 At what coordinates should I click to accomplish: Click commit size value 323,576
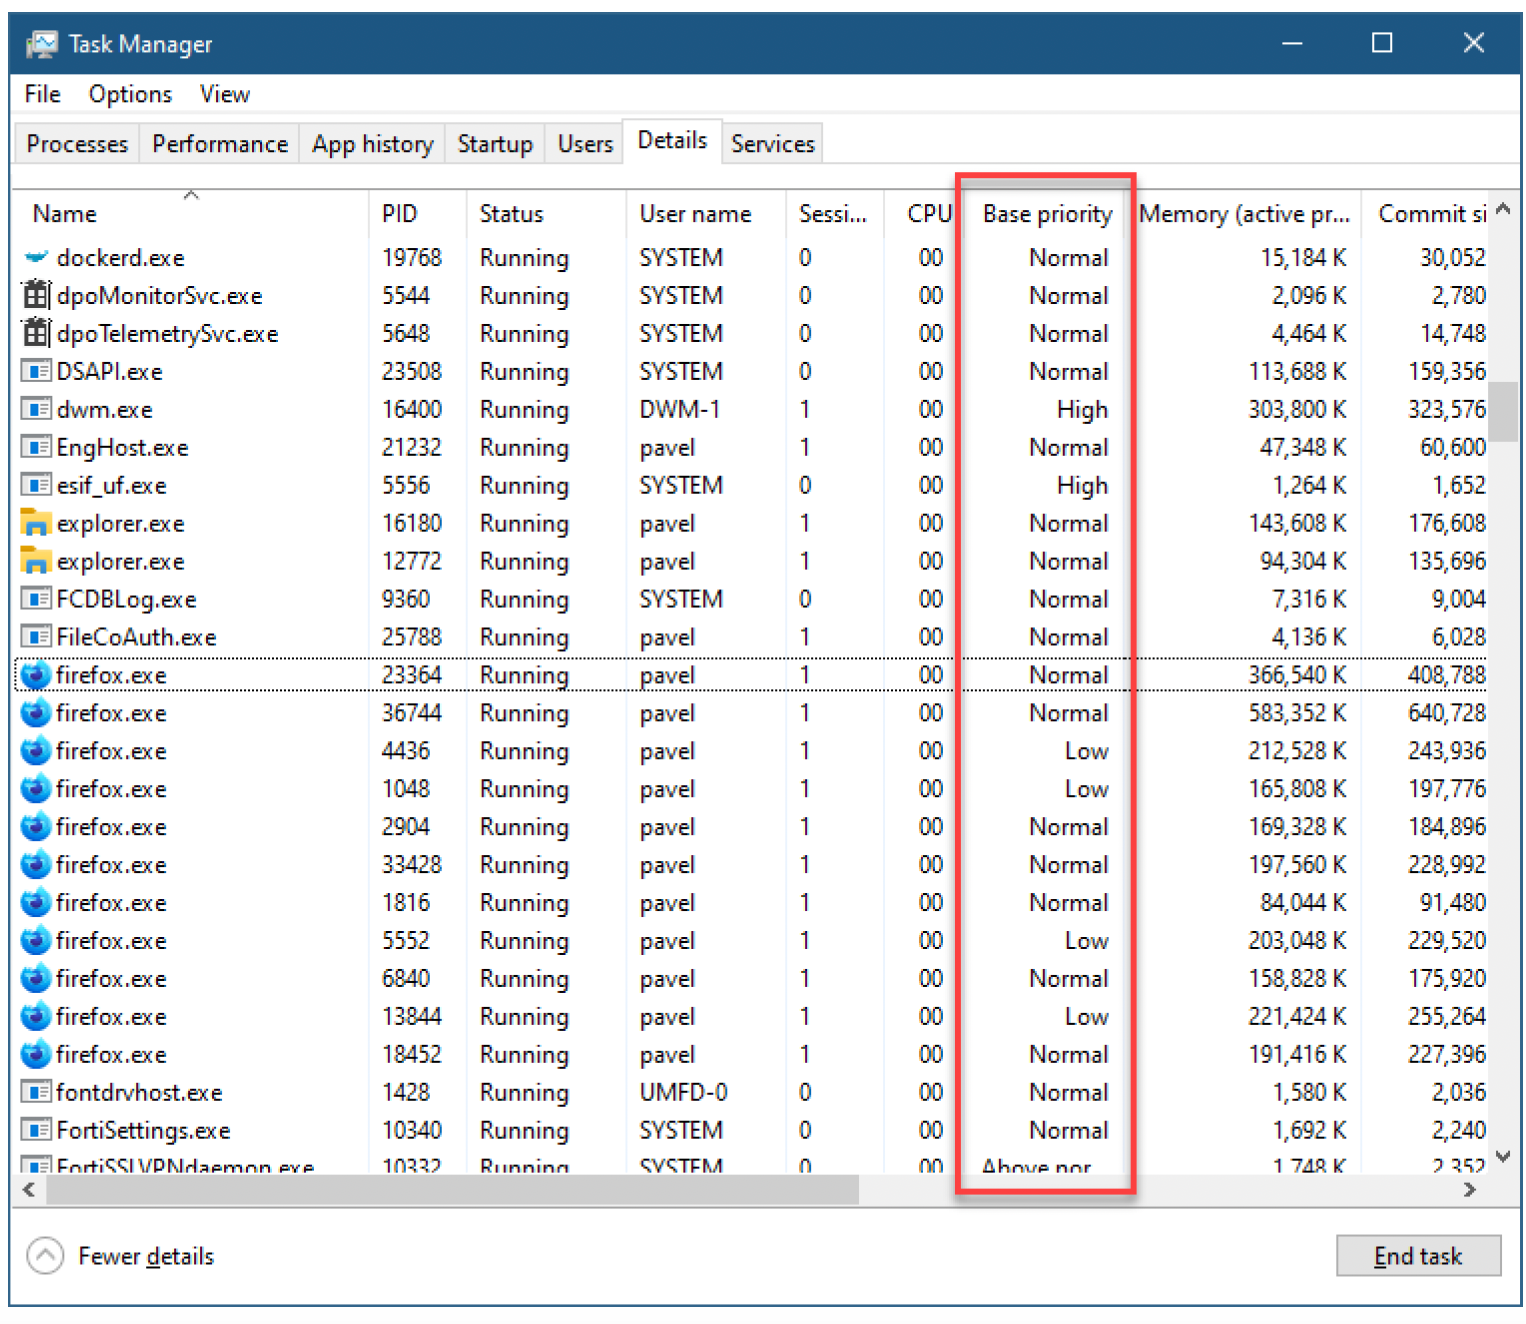(x=1447, y=410)
